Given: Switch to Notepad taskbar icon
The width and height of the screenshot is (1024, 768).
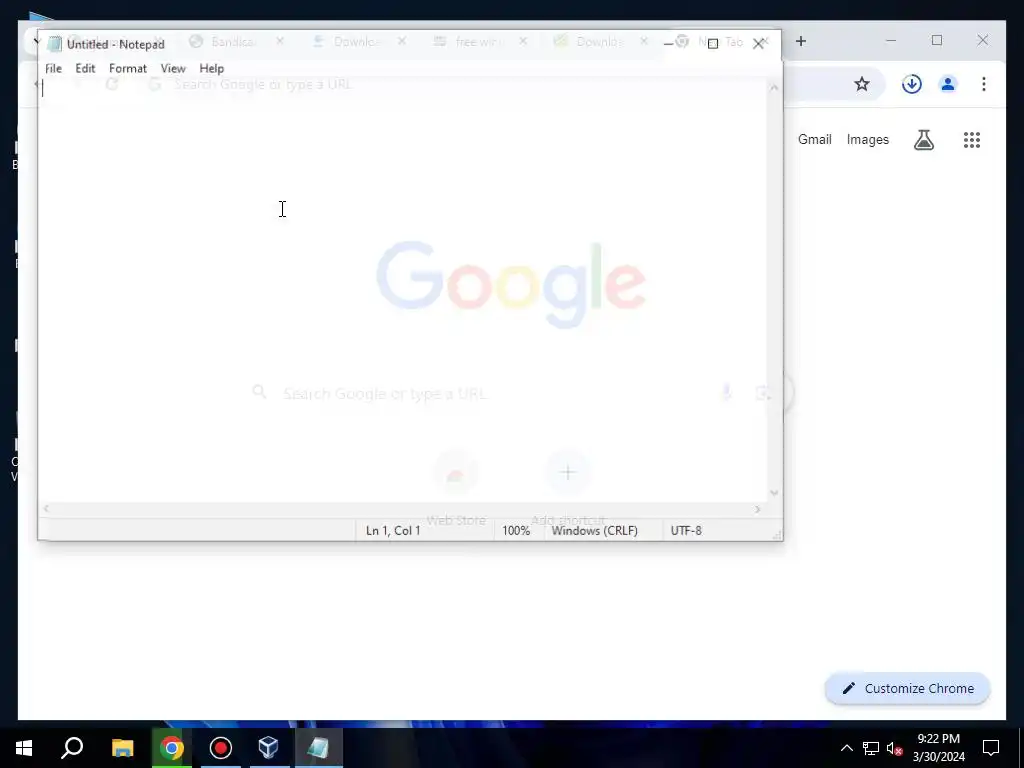Looking at the screenshot, I should [x=319, y=748].
